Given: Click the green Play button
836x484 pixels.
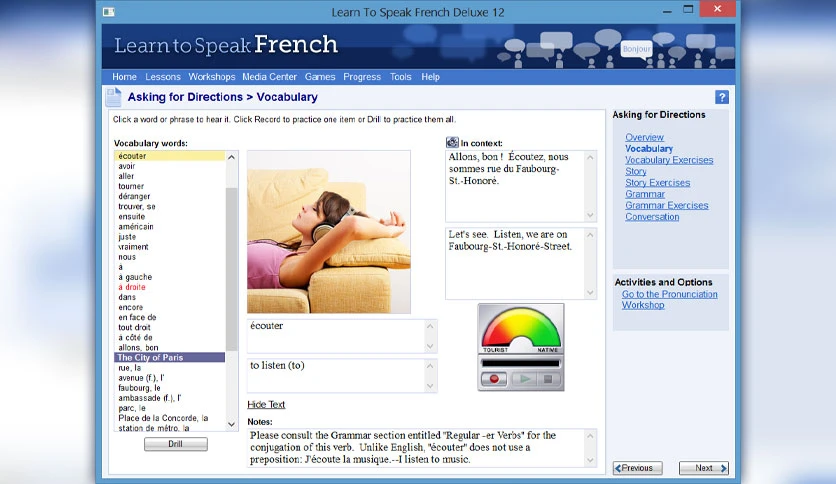Looking at the screenshot, I should point(525,379).
